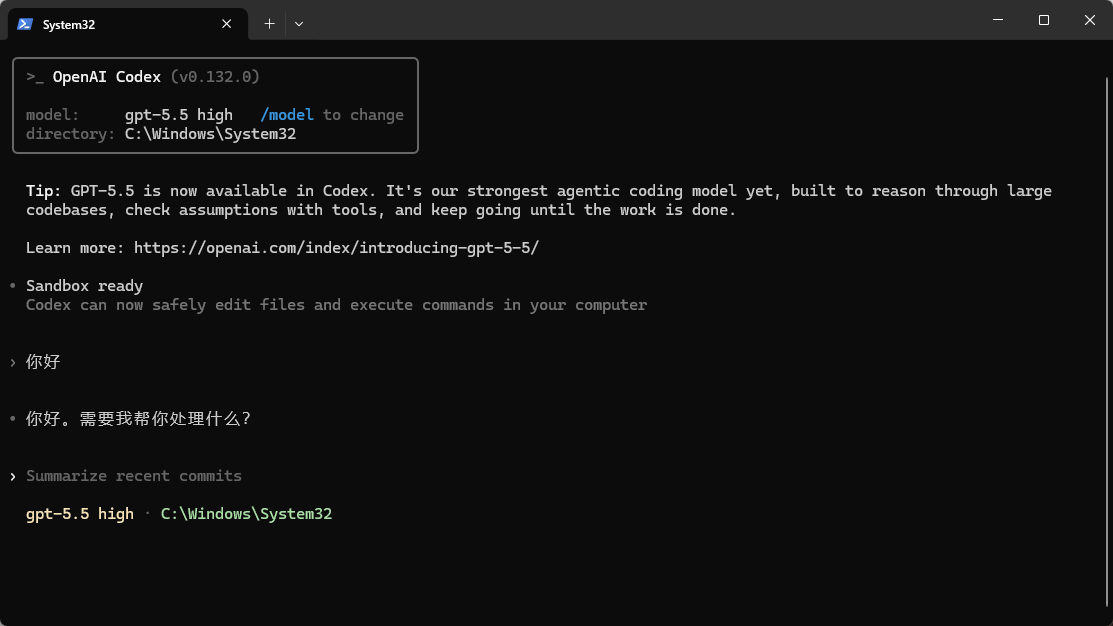Click the prompt chevron before Summarize recent commits
This screenshot has height=626, width=1113.
click(x=13, y=476)
